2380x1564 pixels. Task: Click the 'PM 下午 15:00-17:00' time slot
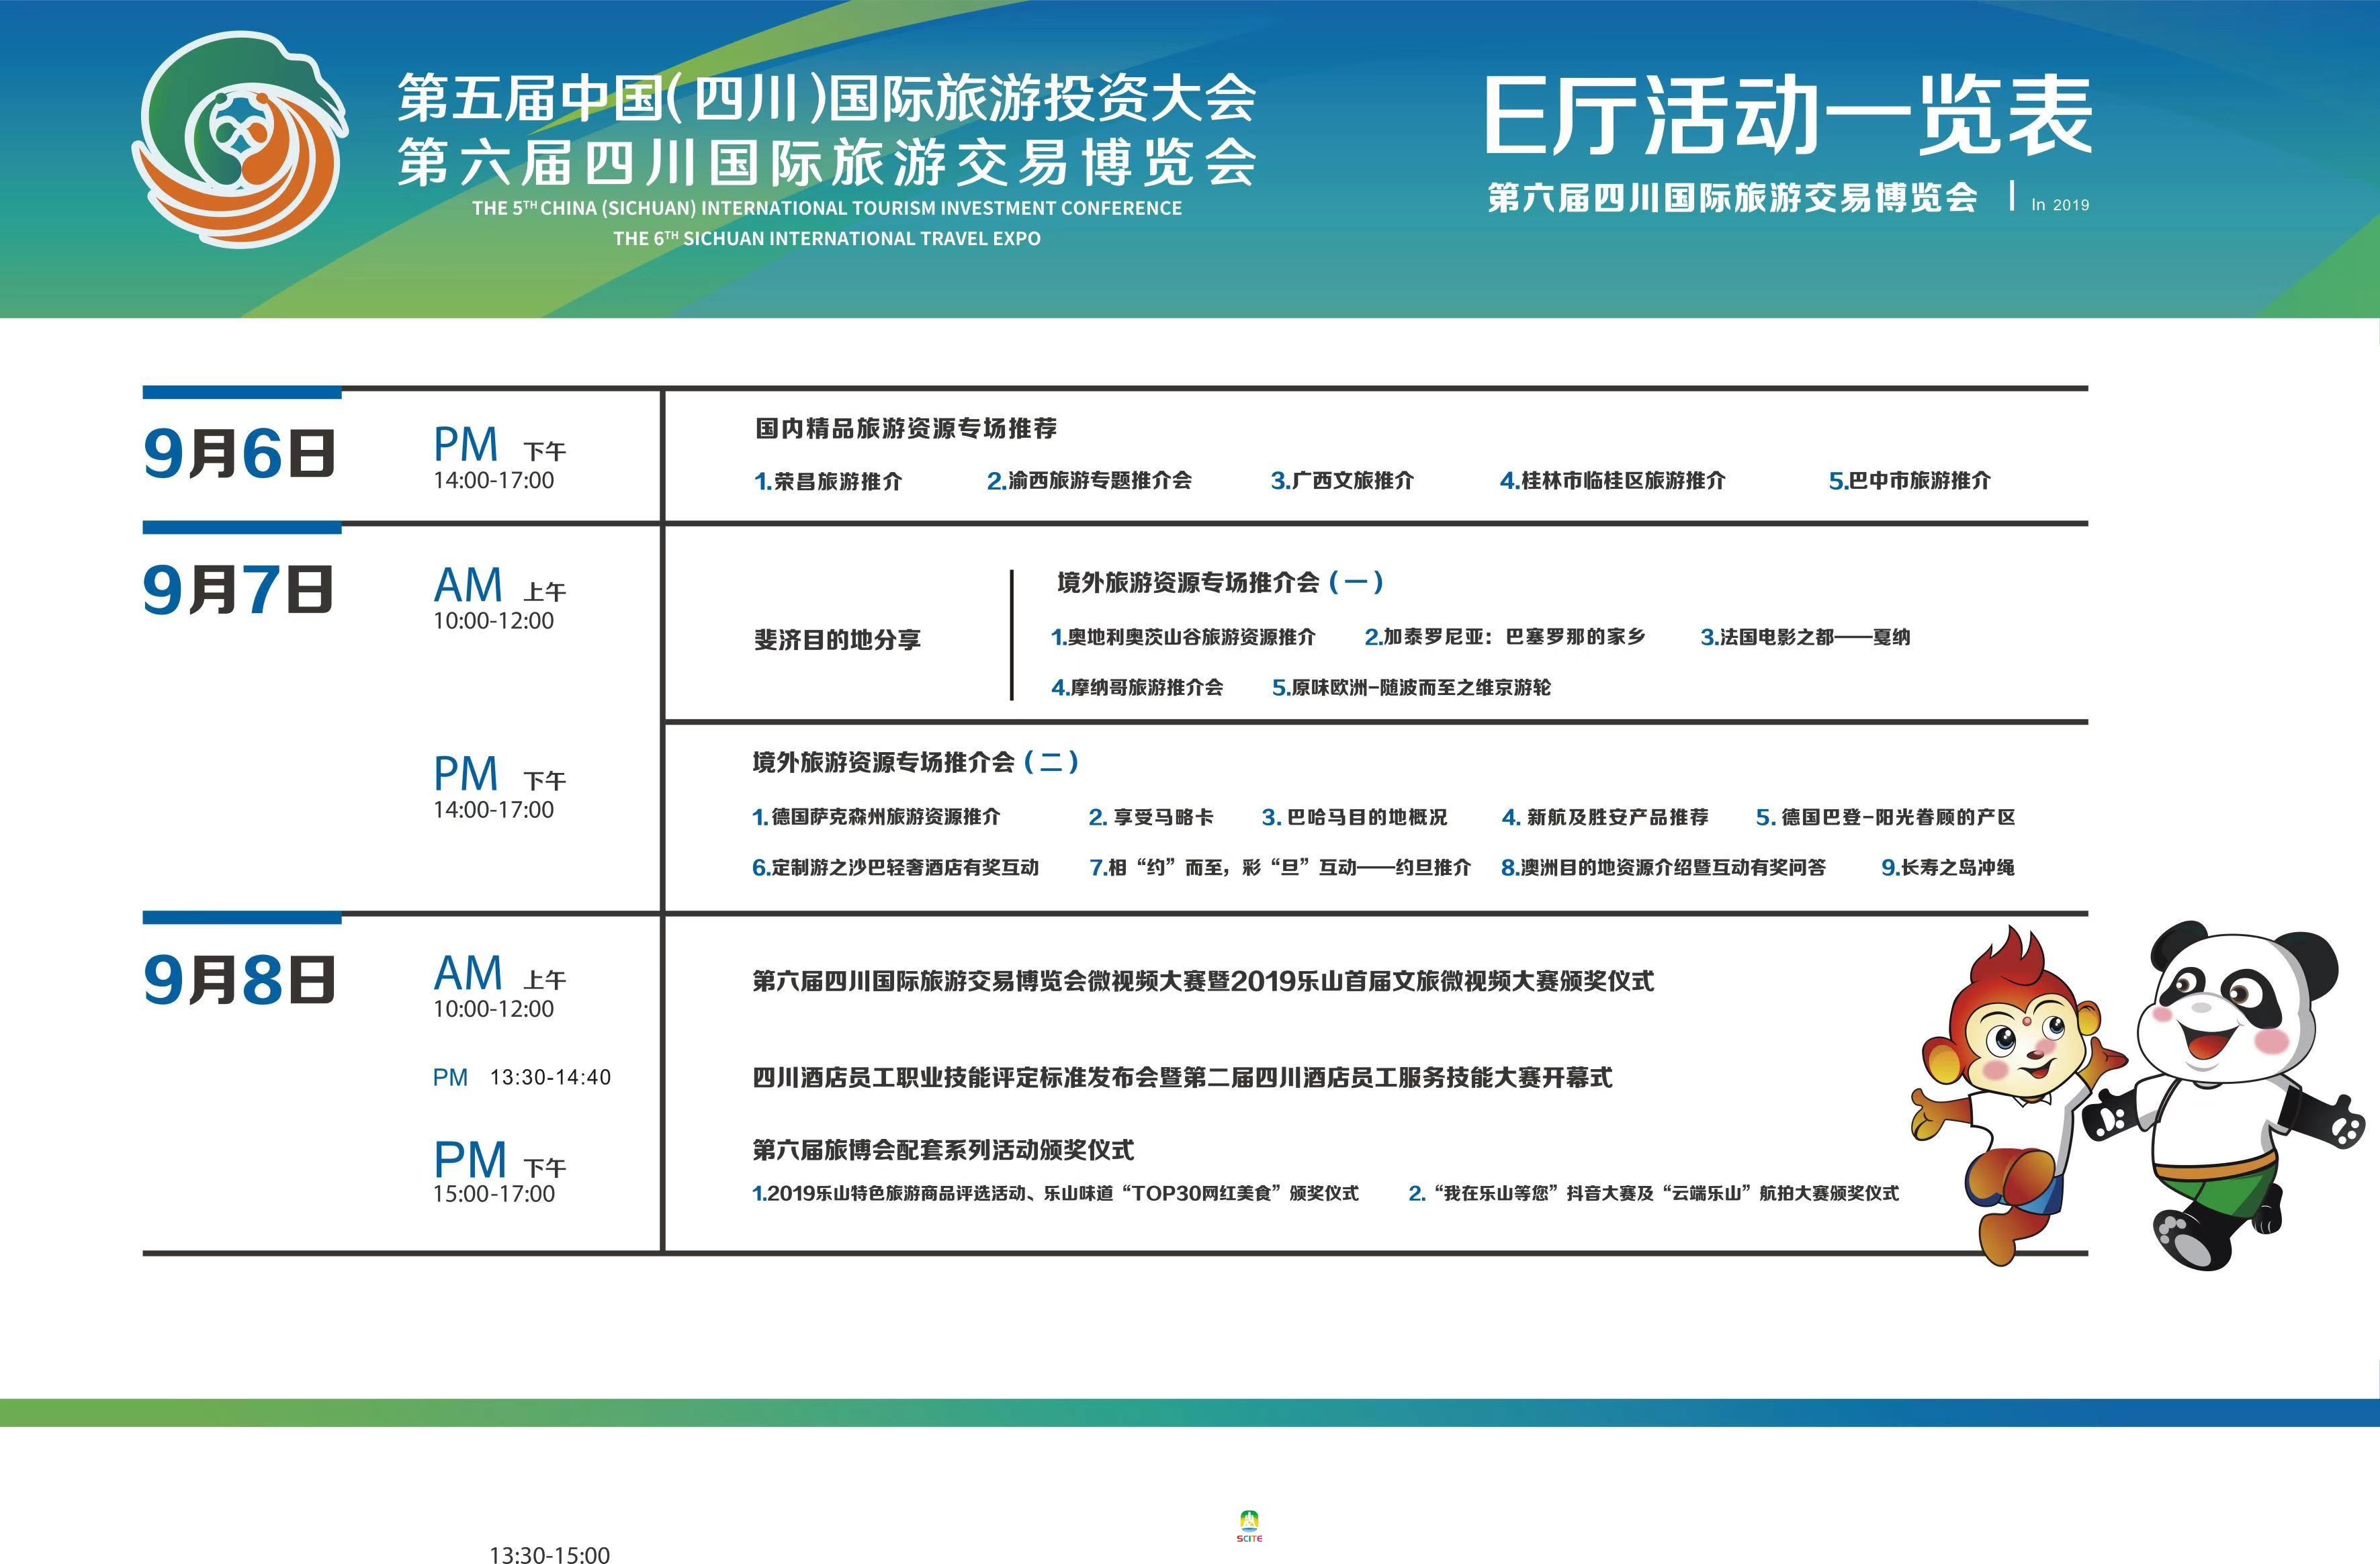tap(500, 1172)
